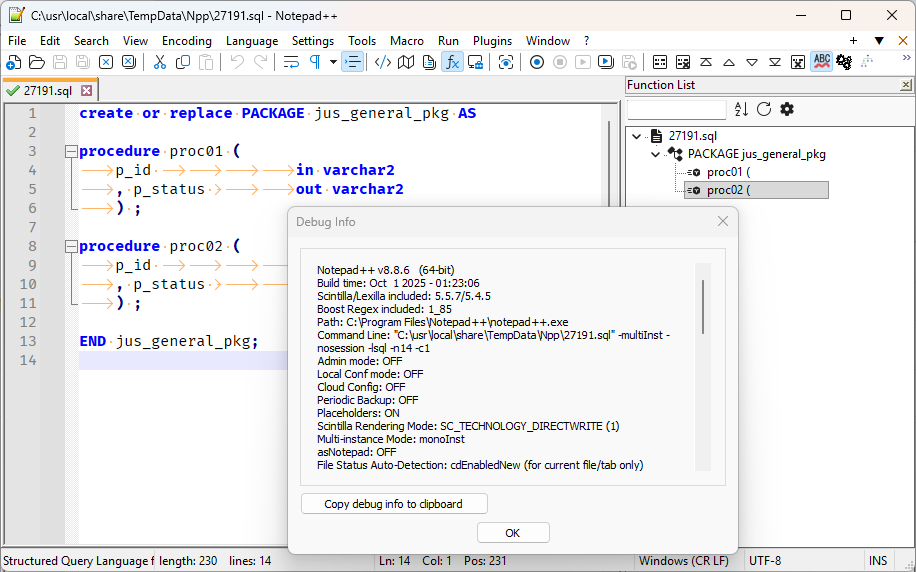Start macro recording with the record icon
Image resolution: width=916 pixels, height=572 pixels.
[537, 62]
